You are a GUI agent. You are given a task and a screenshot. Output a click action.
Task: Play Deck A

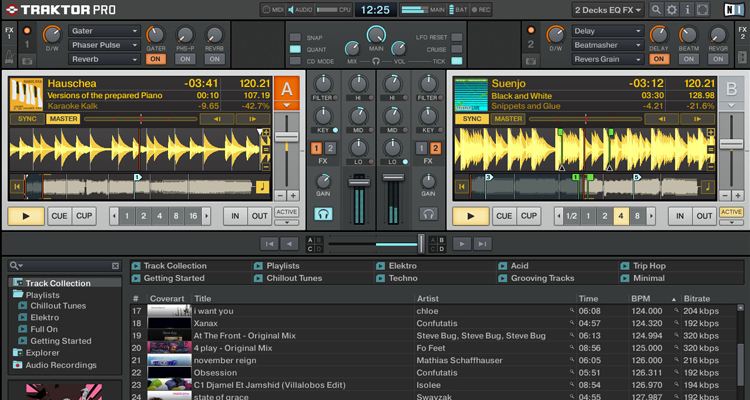(x=26, y=216)
